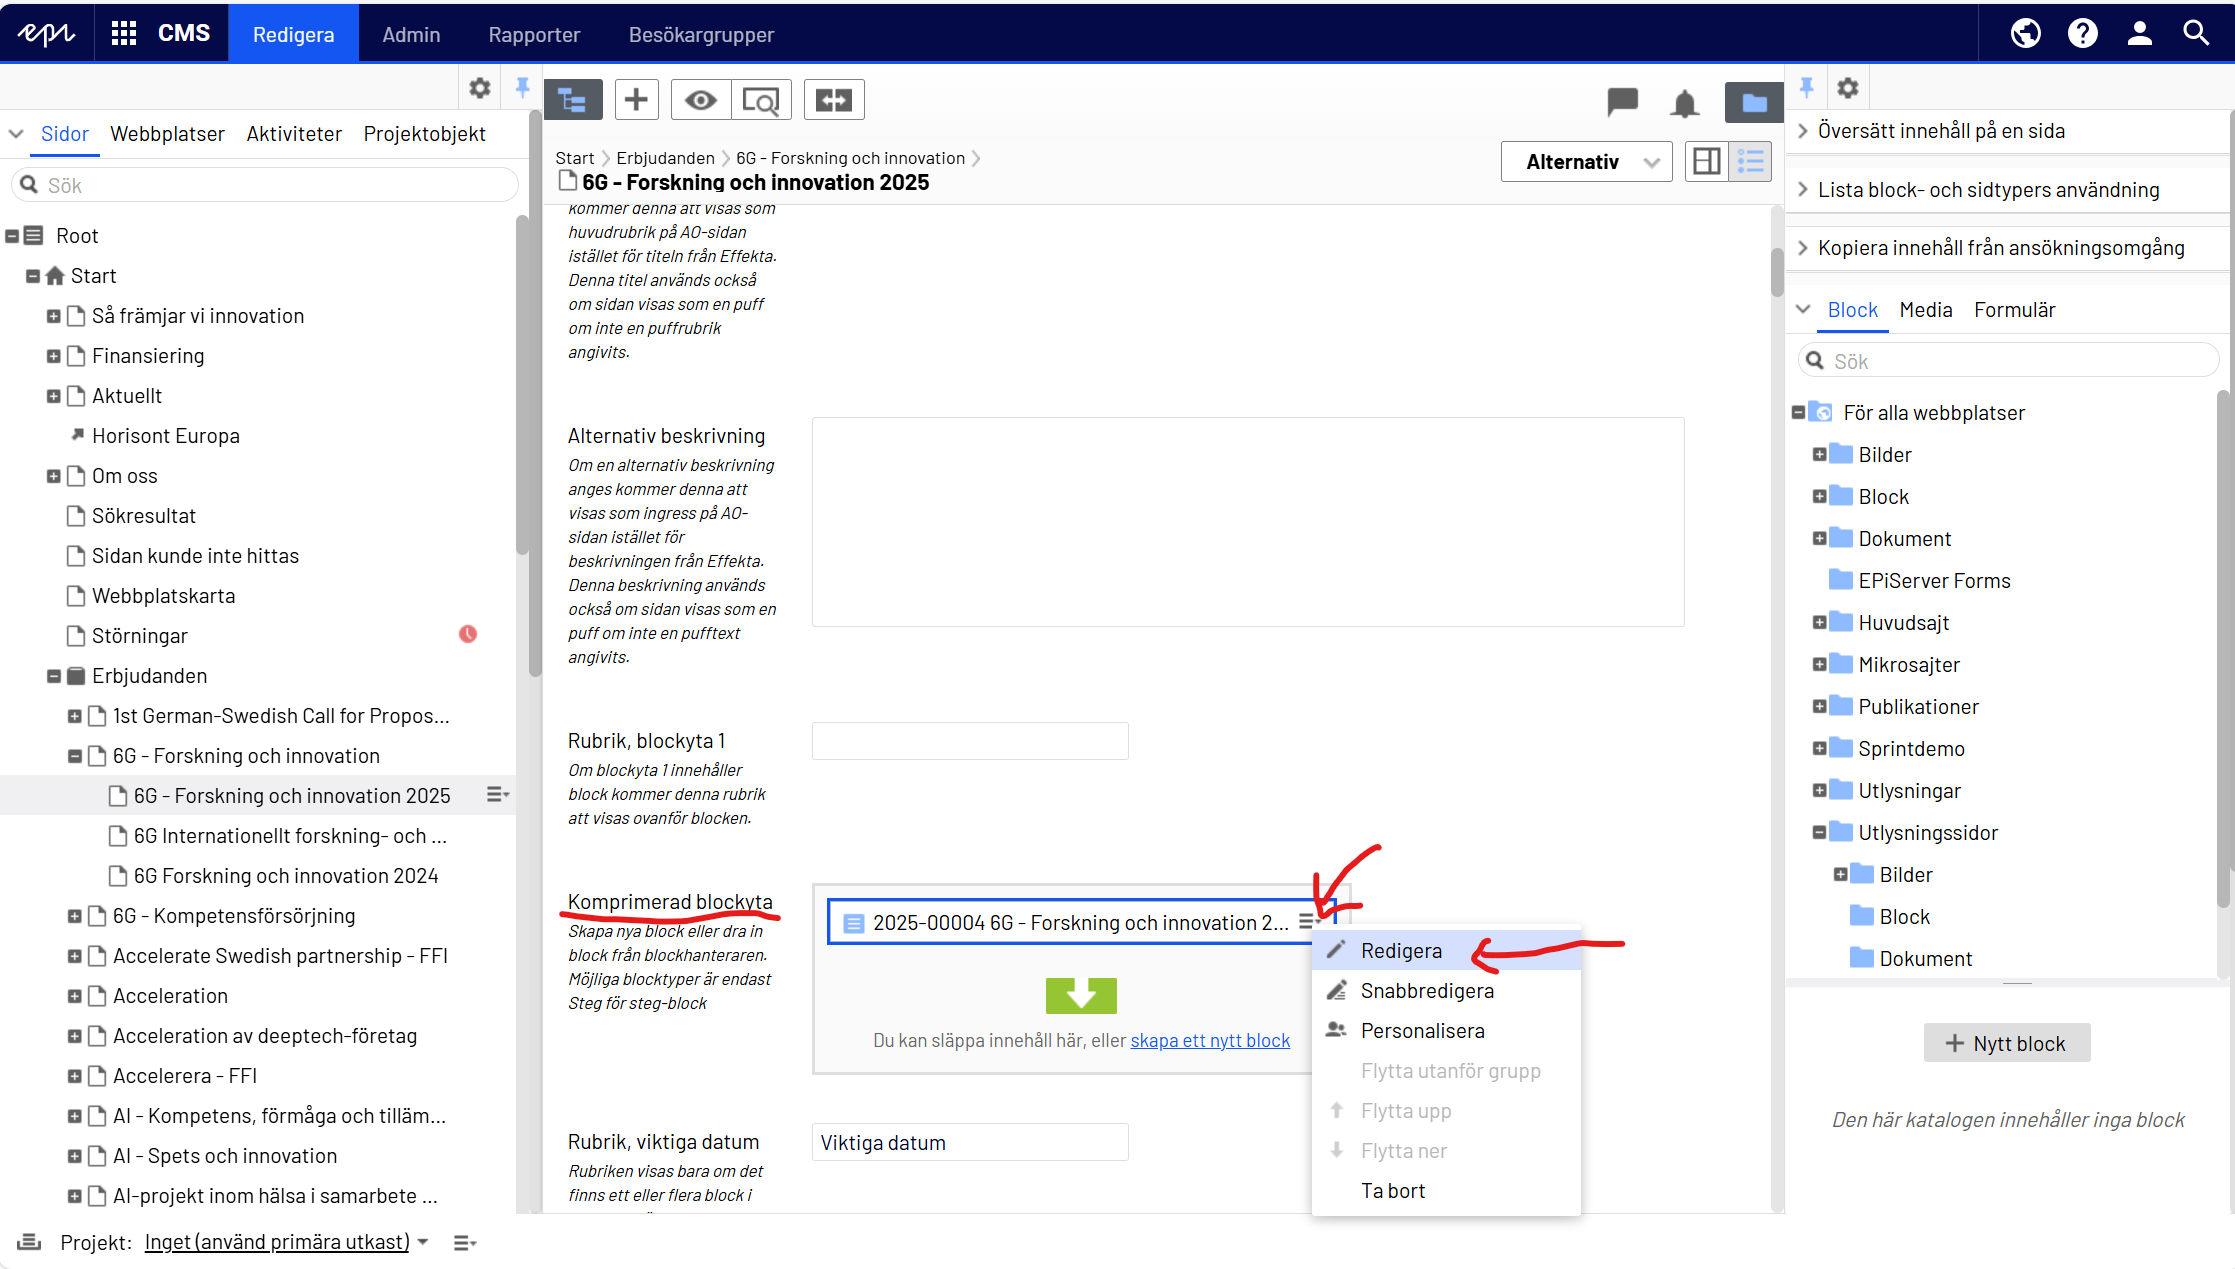The image size is (2235, 1269).
Task: Switch to the Webbplatser tab
Action: coord(167,134)
